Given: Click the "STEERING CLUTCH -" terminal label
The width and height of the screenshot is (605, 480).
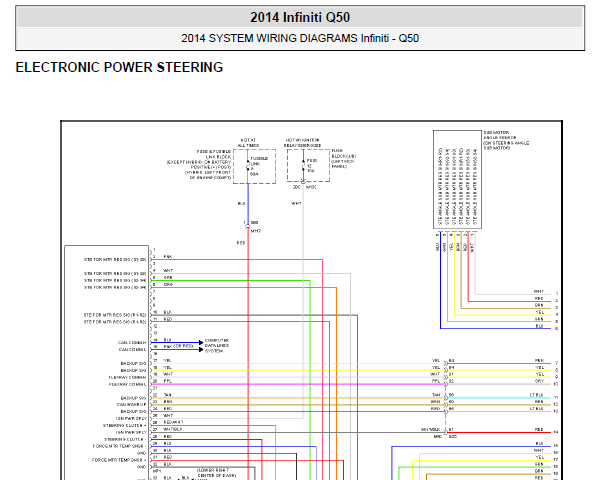Looking at the screenshot, I should (x=125, y=439).
